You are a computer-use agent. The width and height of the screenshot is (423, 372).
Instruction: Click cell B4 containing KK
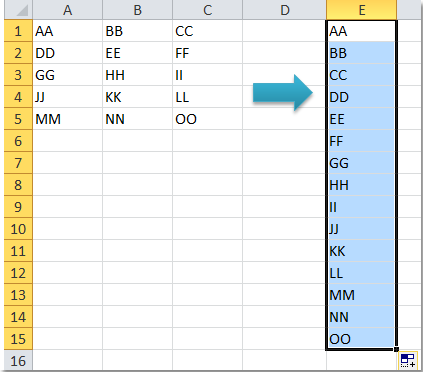coord(137,97)
